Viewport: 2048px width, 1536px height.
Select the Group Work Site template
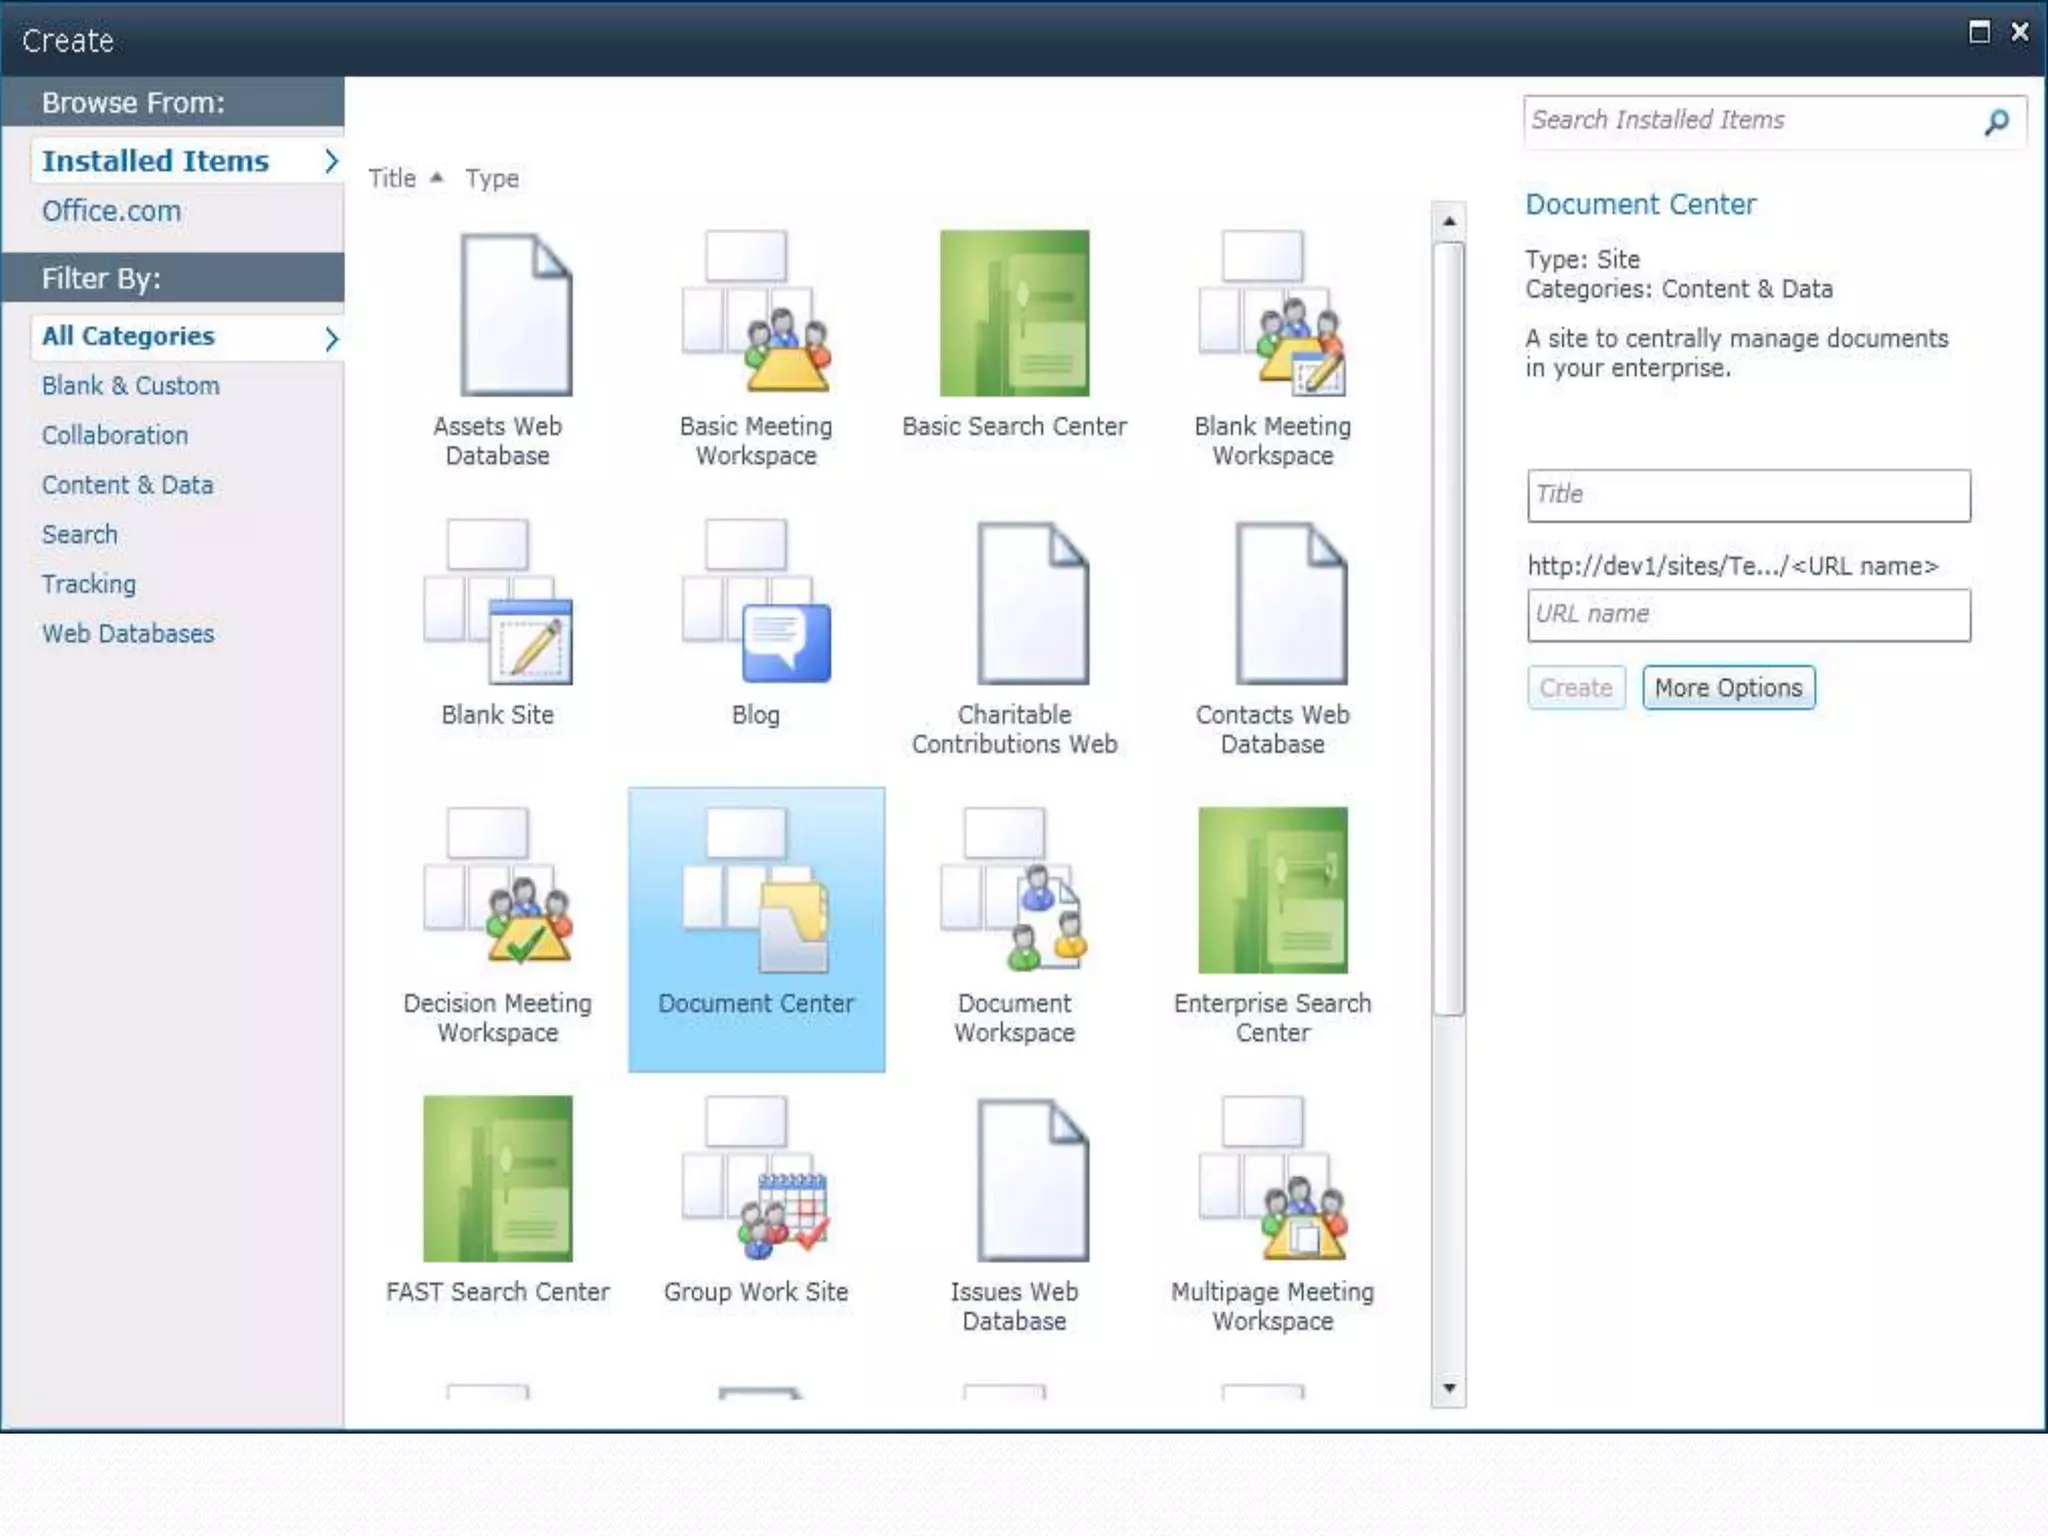tap(756, 1179)
